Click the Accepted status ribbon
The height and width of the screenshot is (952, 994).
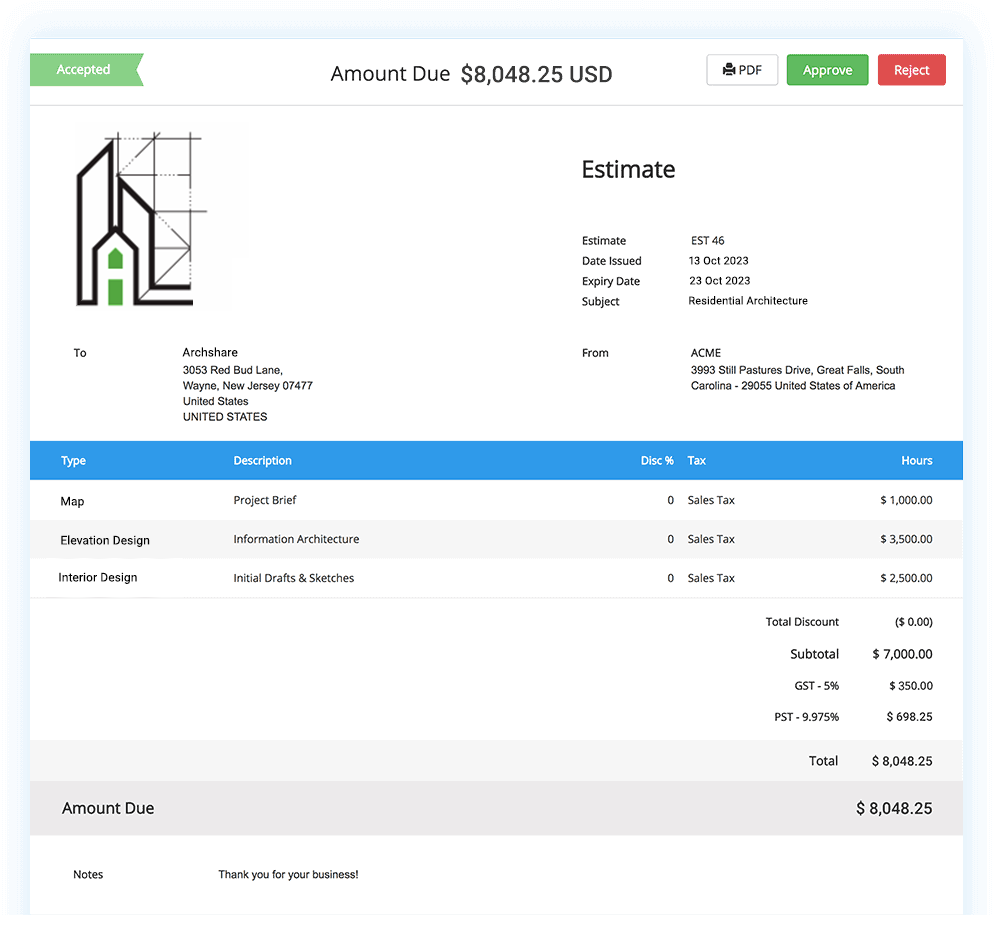[85, 70]
